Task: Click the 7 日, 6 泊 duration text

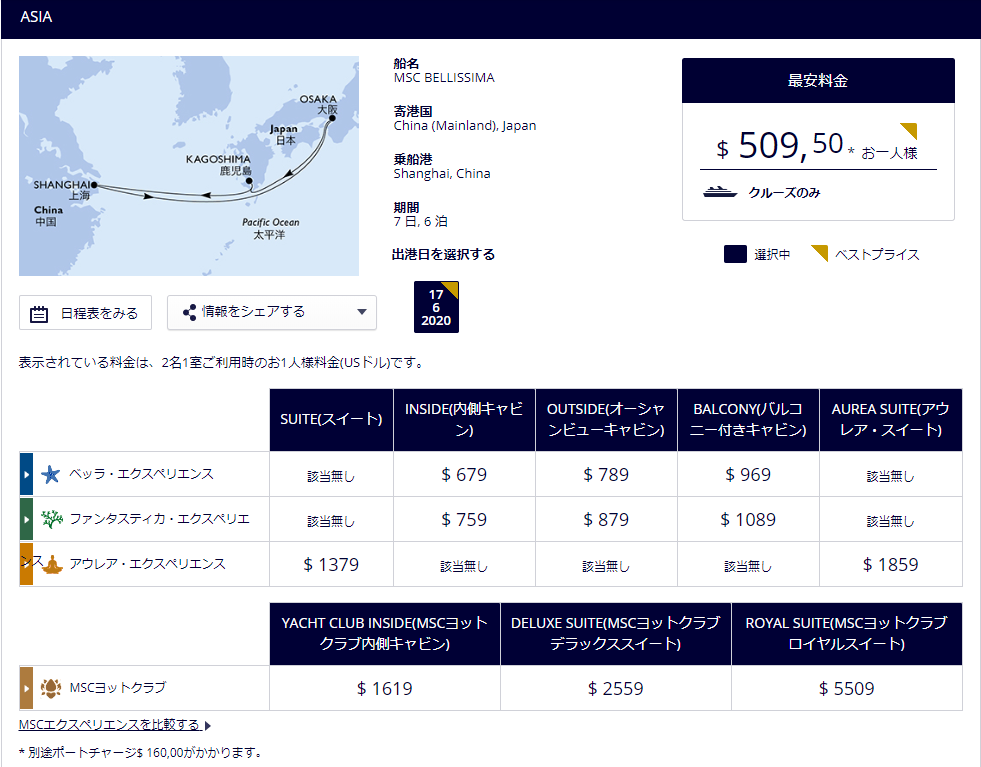Action: tap(420, 221)
